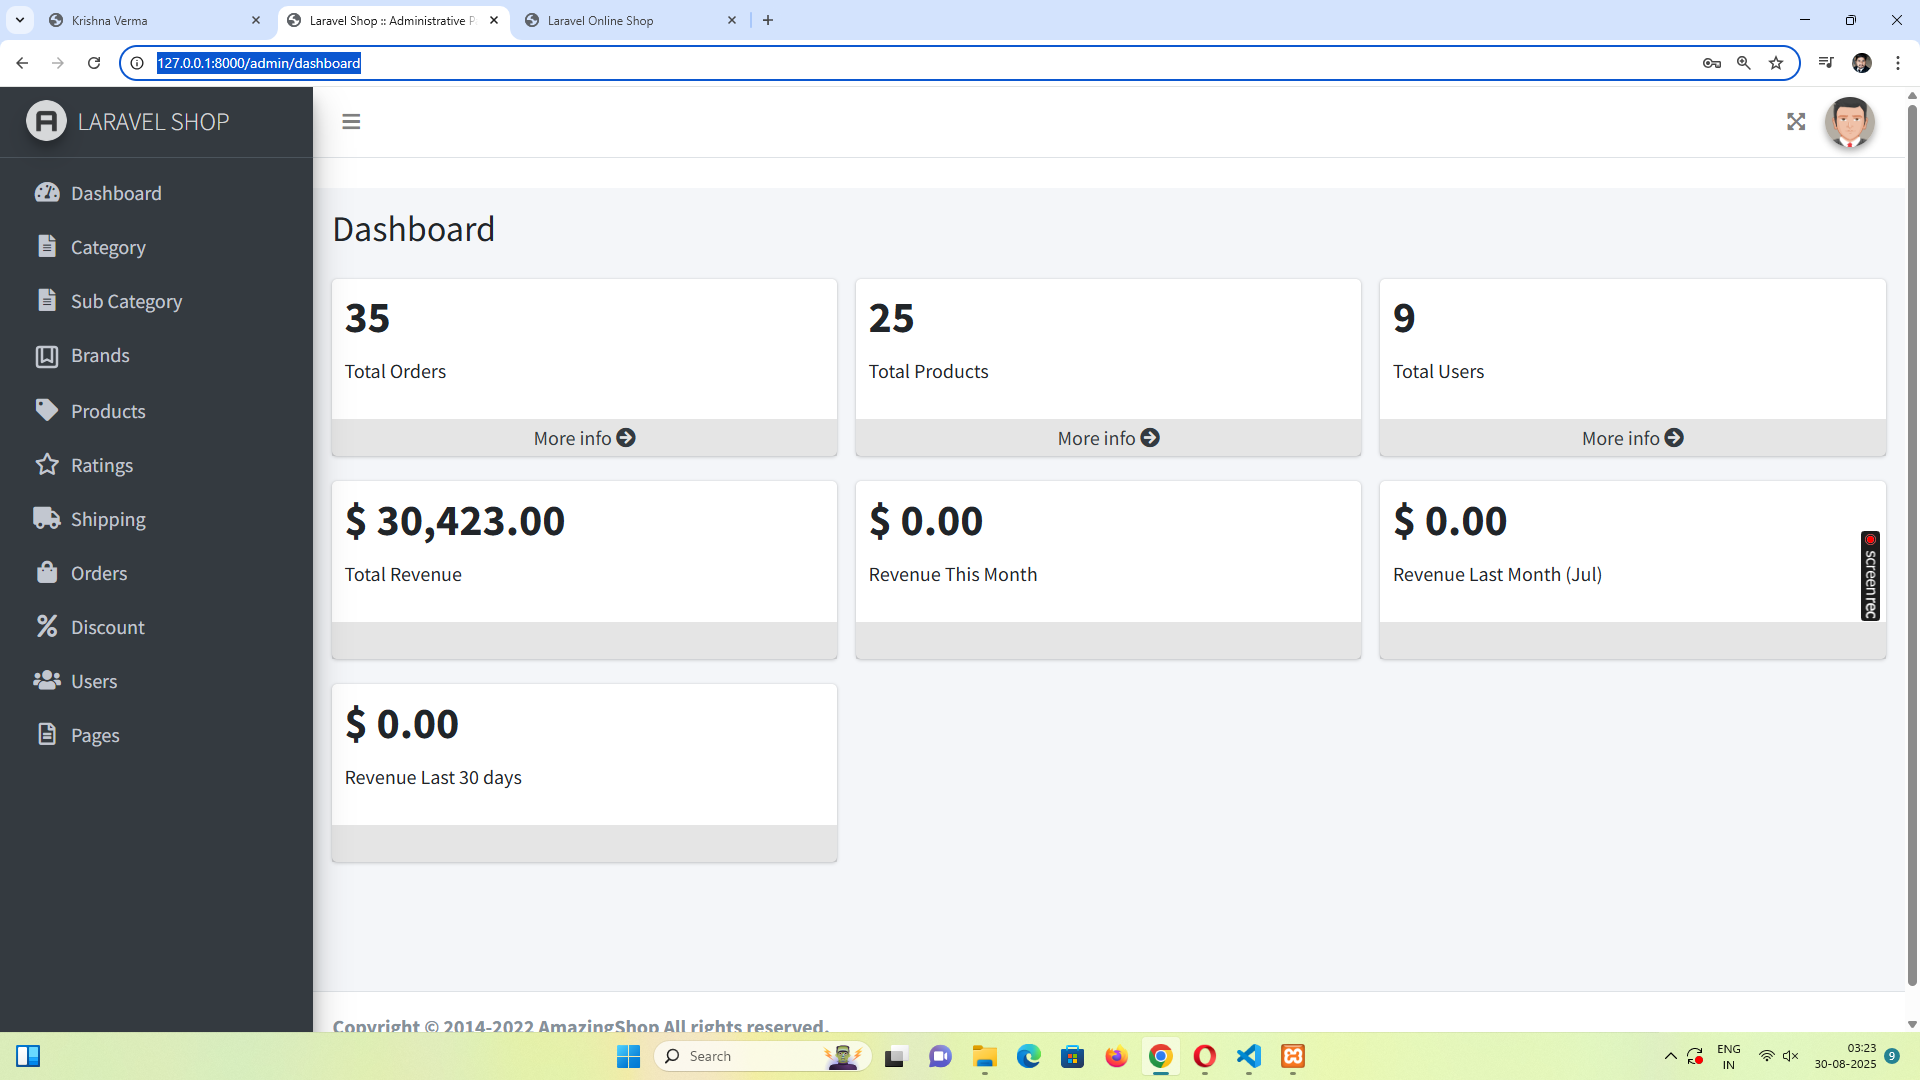The width and height of the screenshot is (1920, 1080).
Task: Bookmark this page with the star icon
Action: point(1776,63)
